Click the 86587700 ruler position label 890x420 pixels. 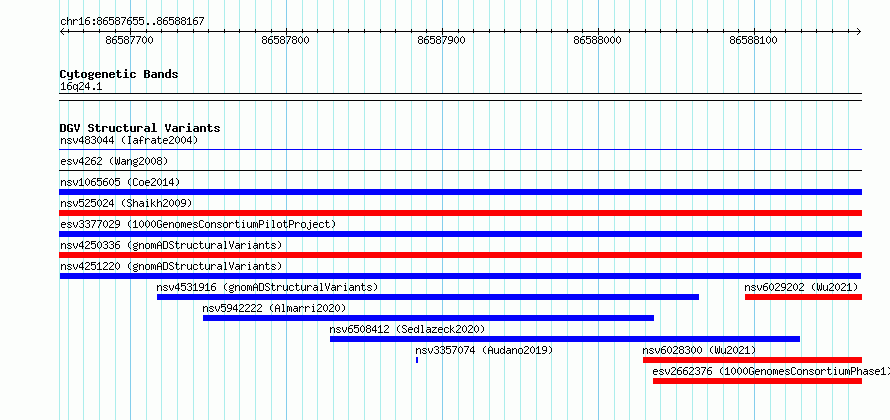(x=129, y=40)
